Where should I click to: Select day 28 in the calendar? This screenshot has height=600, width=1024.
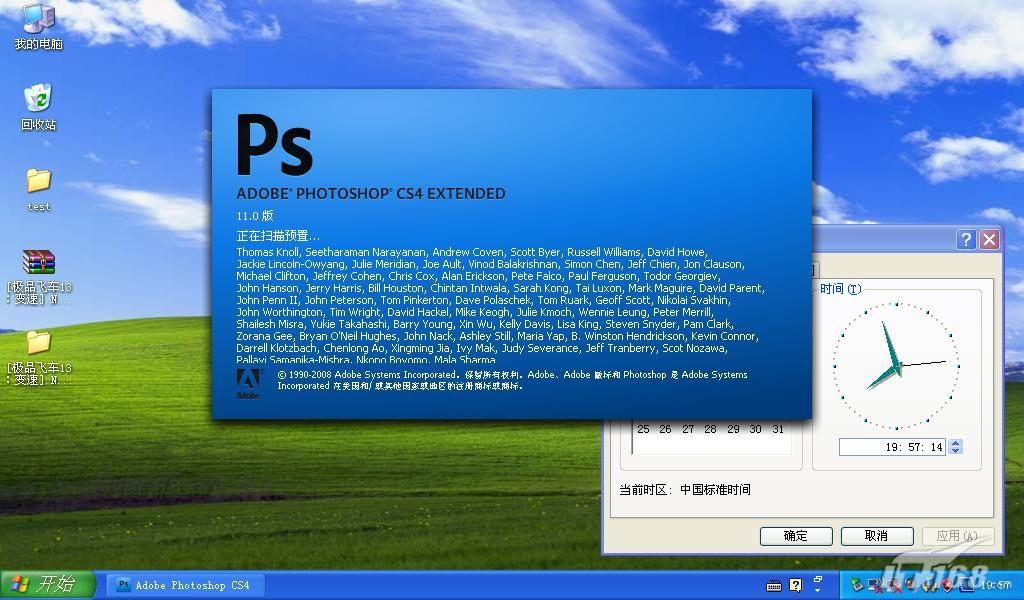(x=711, y=429)
